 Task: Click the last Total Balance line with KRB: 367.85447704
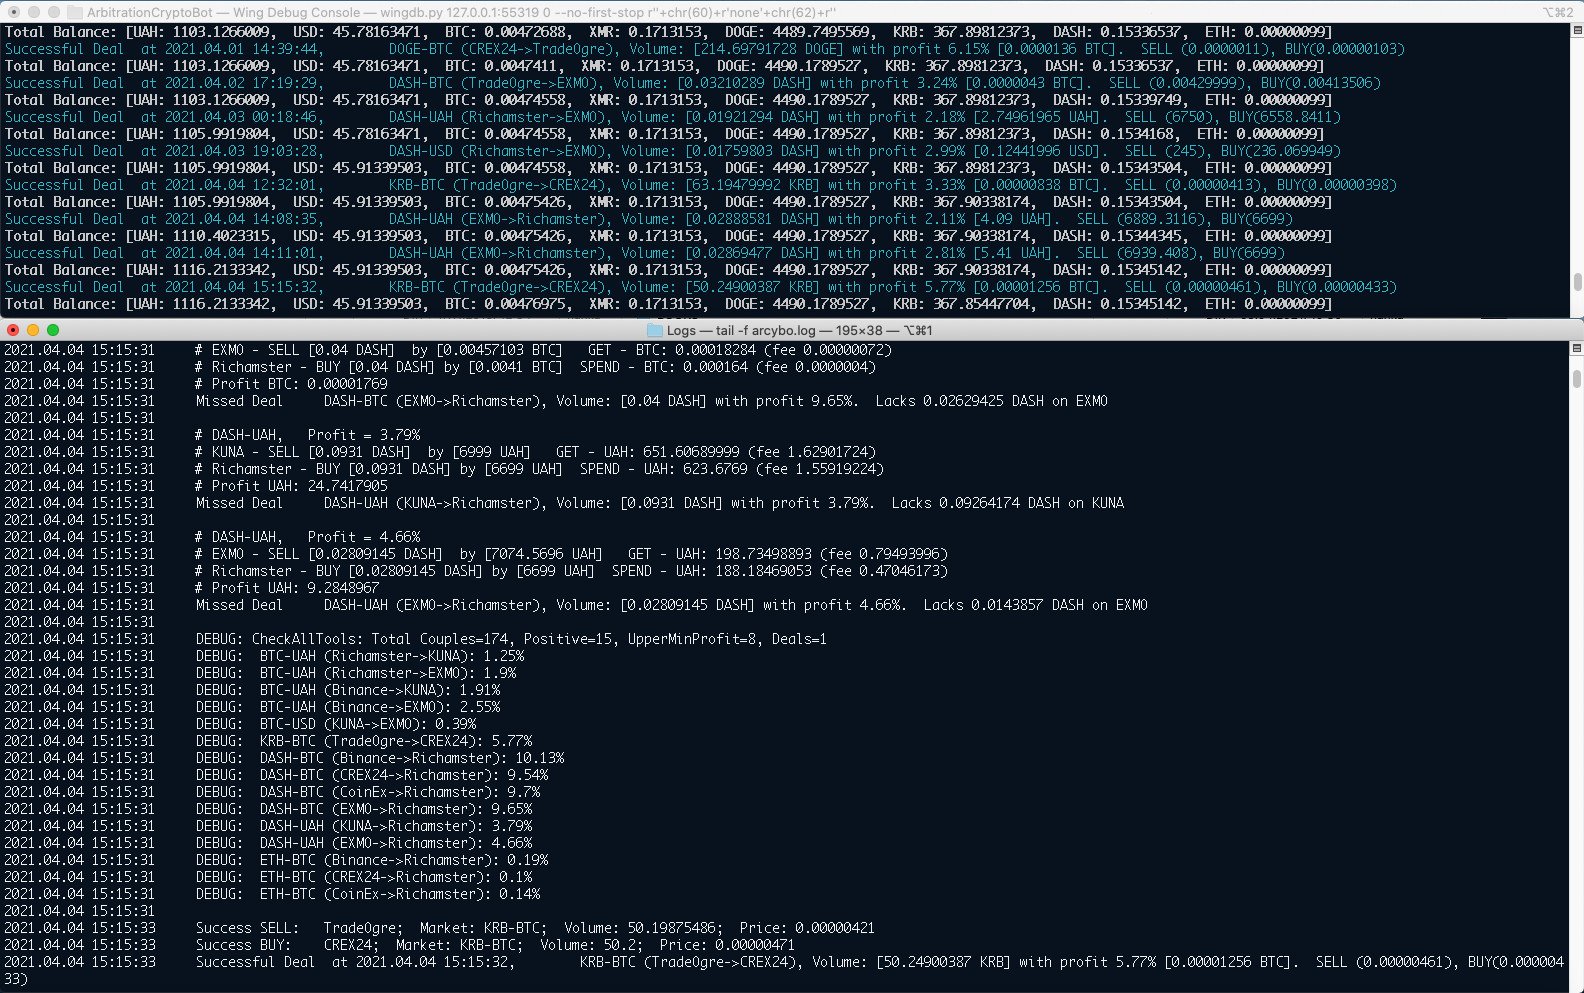pos(668,304)
